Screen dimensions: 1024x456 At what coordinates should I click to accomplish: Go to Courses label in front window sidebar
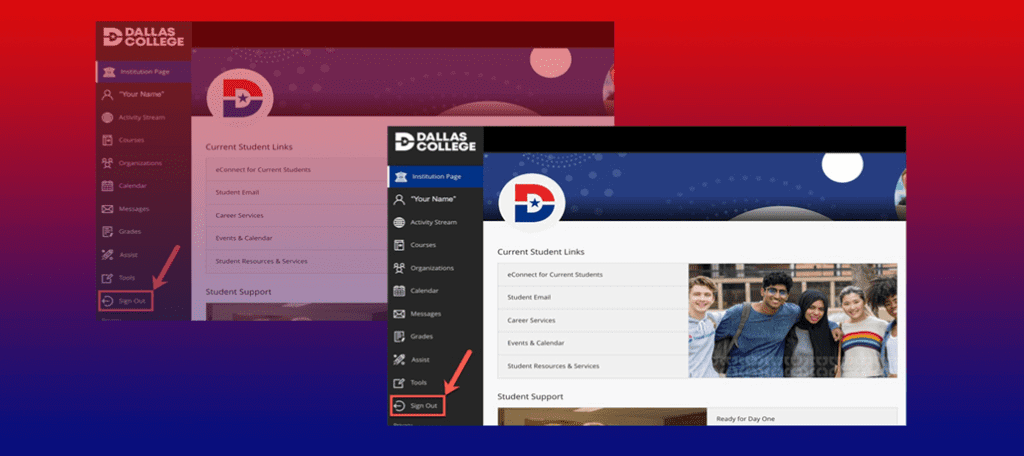[423, 245]
